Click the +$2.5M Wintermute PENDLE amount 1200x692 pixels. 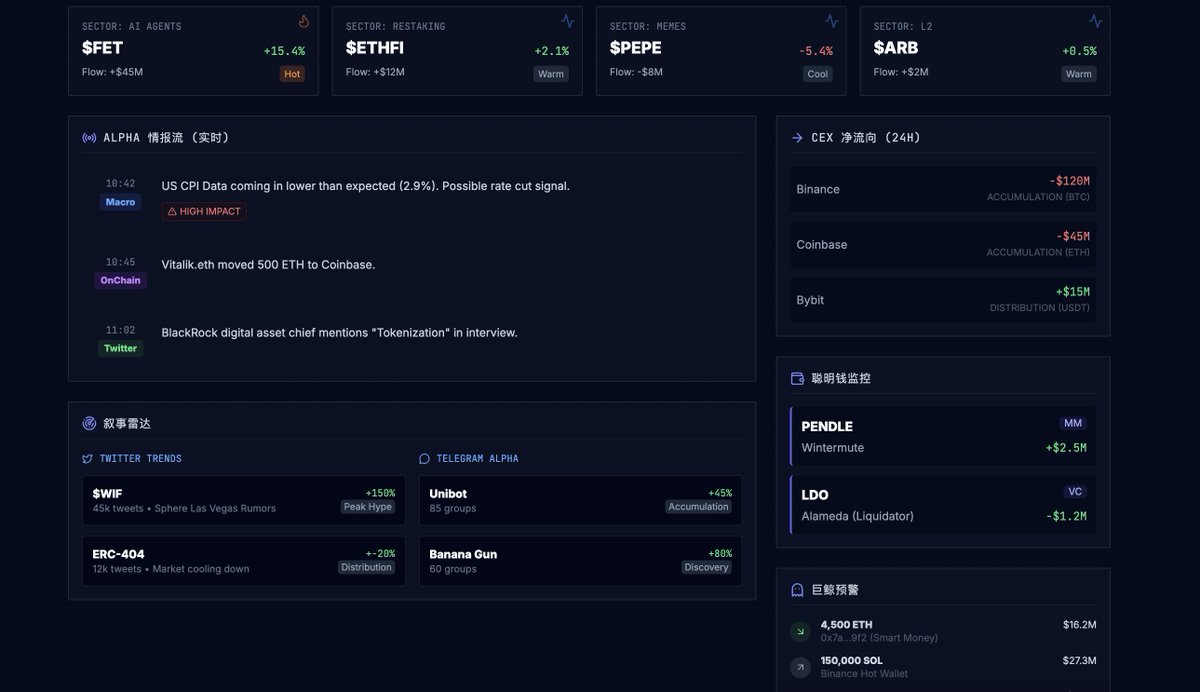tap(1066, 448)
